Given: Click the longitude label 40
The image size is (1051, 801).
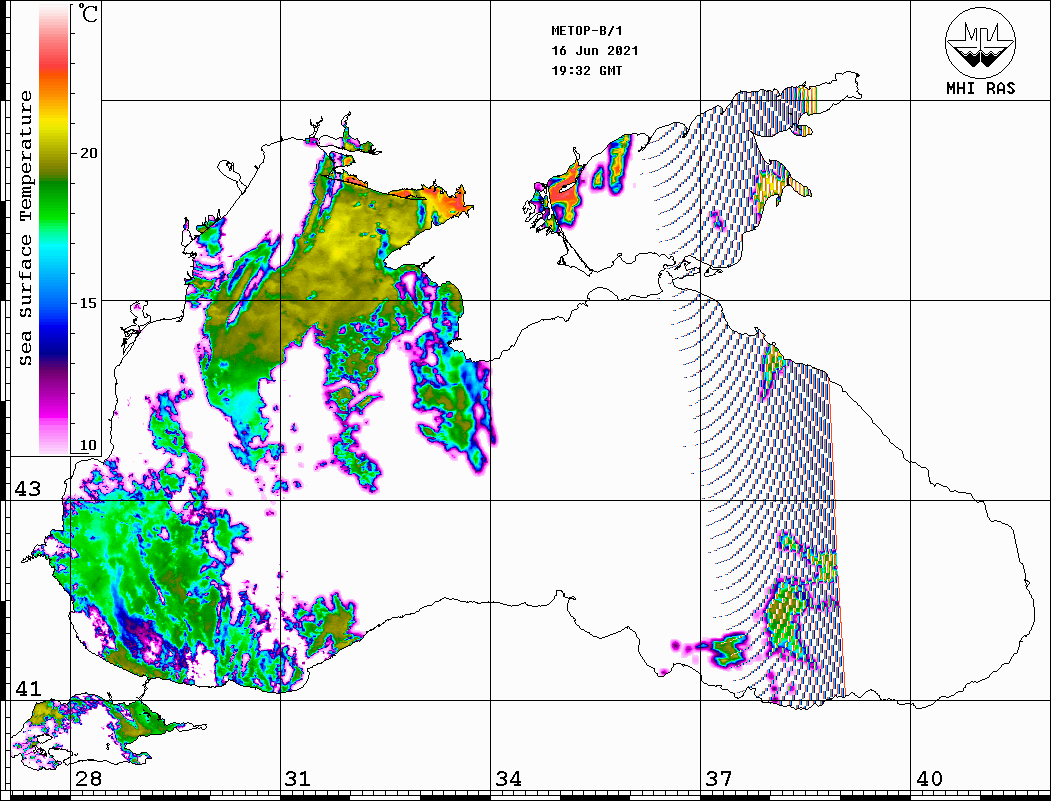Looking at the screenshot, I should coord(929,779).
